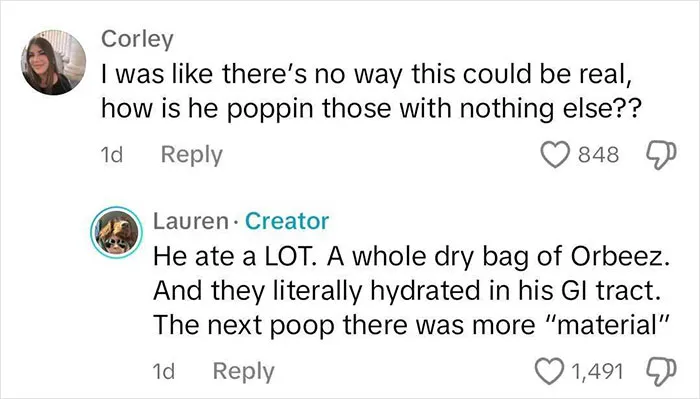Dislike Corley's comment with thumbs-down icon
This screenshot has width=700, height=399.
pyautogui.click(x=662, y=155)
